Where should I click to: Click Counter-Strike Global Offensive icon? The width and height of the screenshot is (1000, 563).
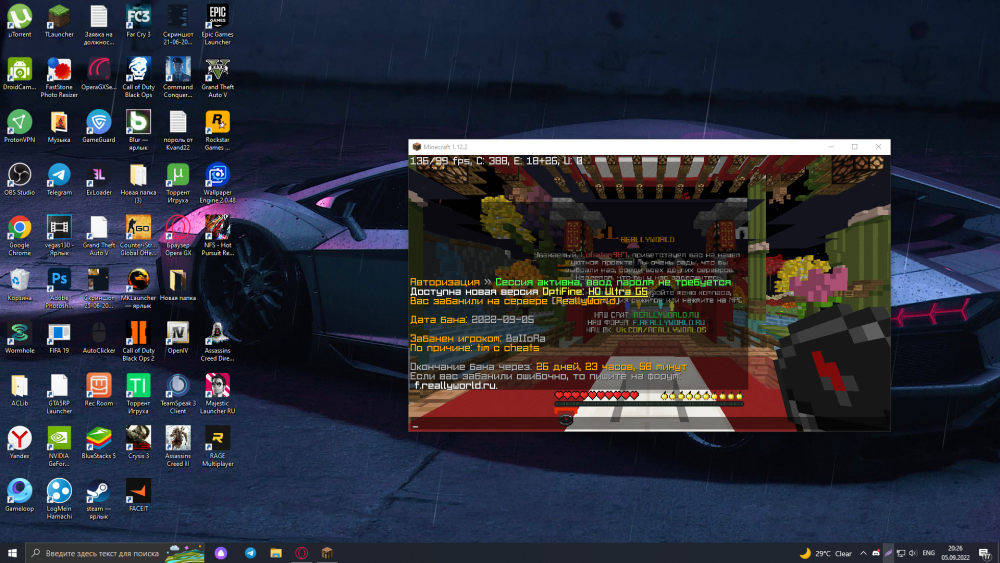pos(138,236)
